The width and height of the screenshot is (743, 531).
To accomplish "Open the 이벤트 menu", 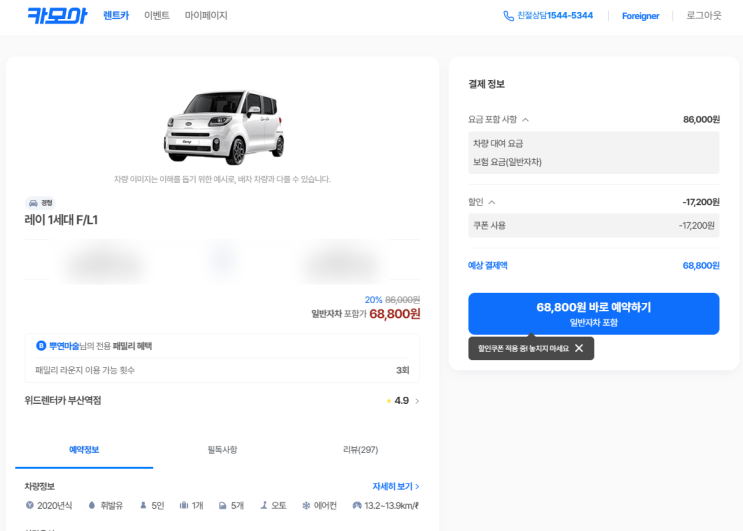I will click(x=157, y=16).
